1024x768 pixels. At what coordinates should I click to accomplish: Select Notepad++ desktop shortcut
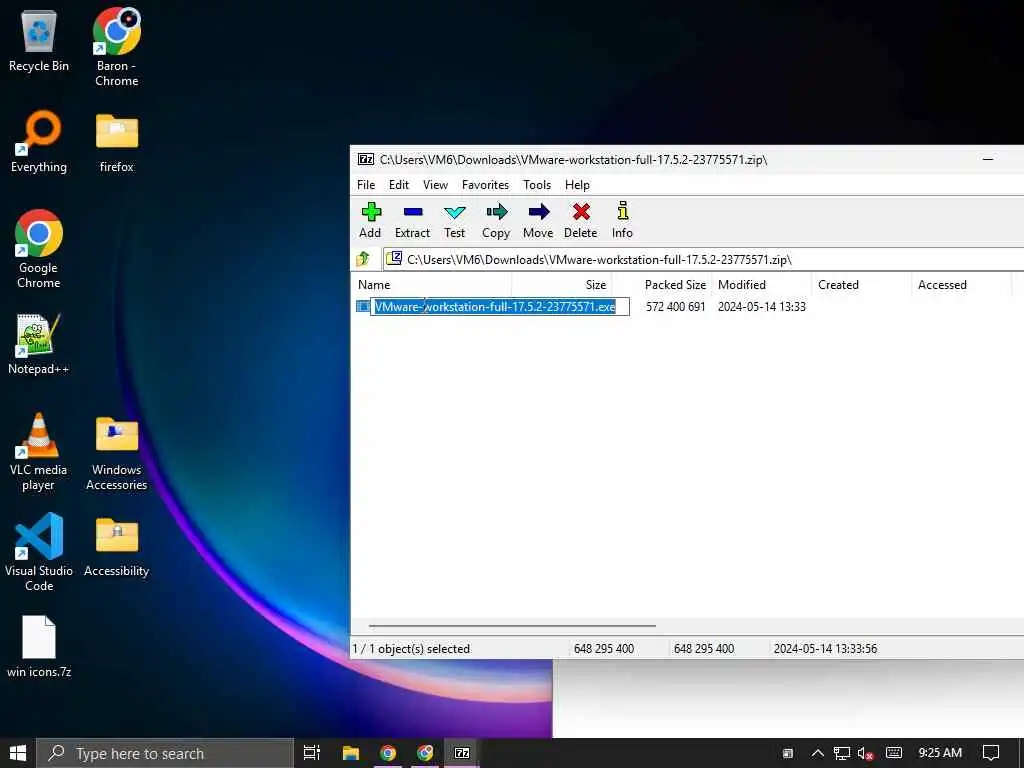pos(39,344)
